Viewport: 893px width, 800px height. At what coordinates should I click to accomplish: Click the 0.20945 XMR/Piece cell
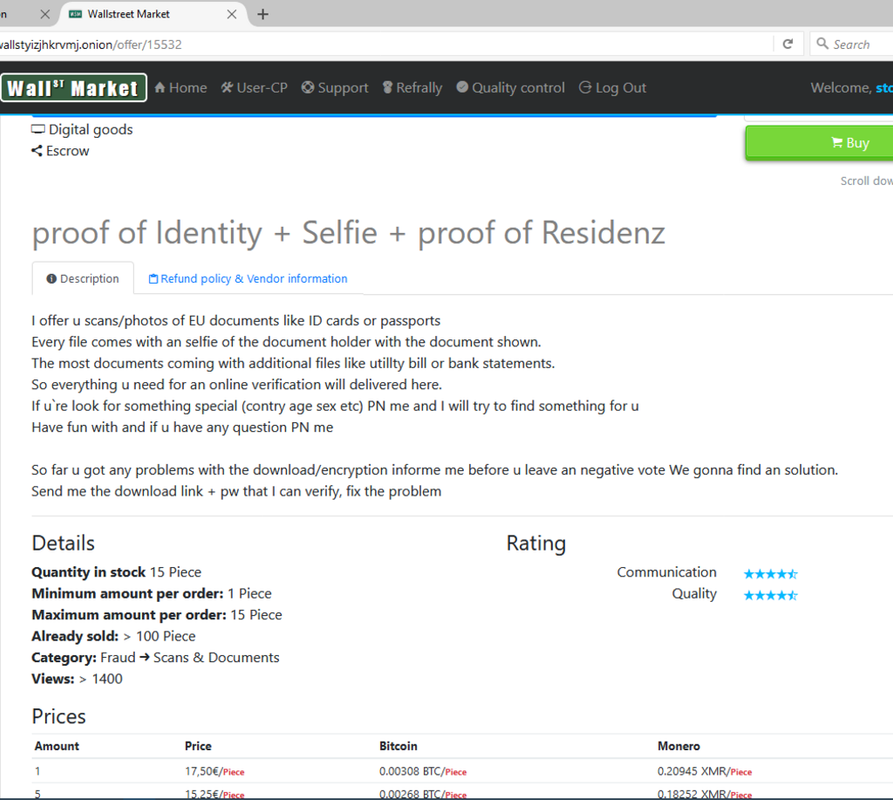pyautogui.click(x=704, y=772)
